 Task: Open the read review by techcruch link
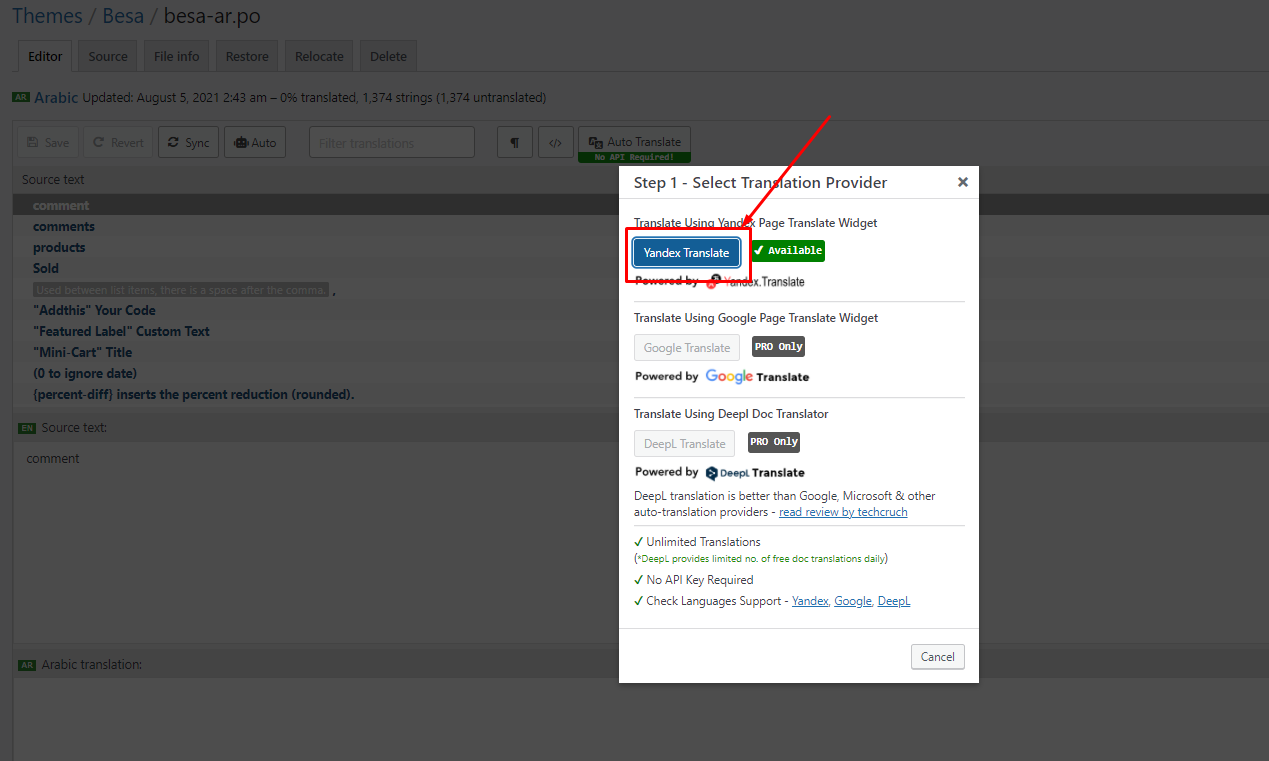click(843, 512)
